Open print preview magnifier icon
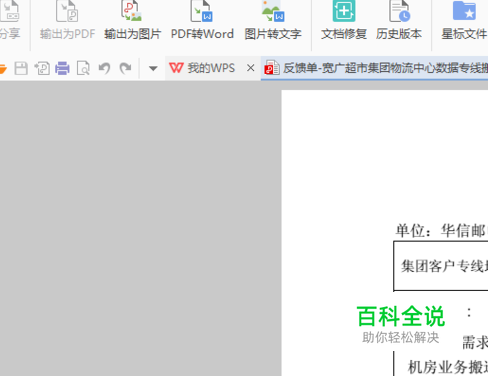488x376 pixels. click(83, 68)
